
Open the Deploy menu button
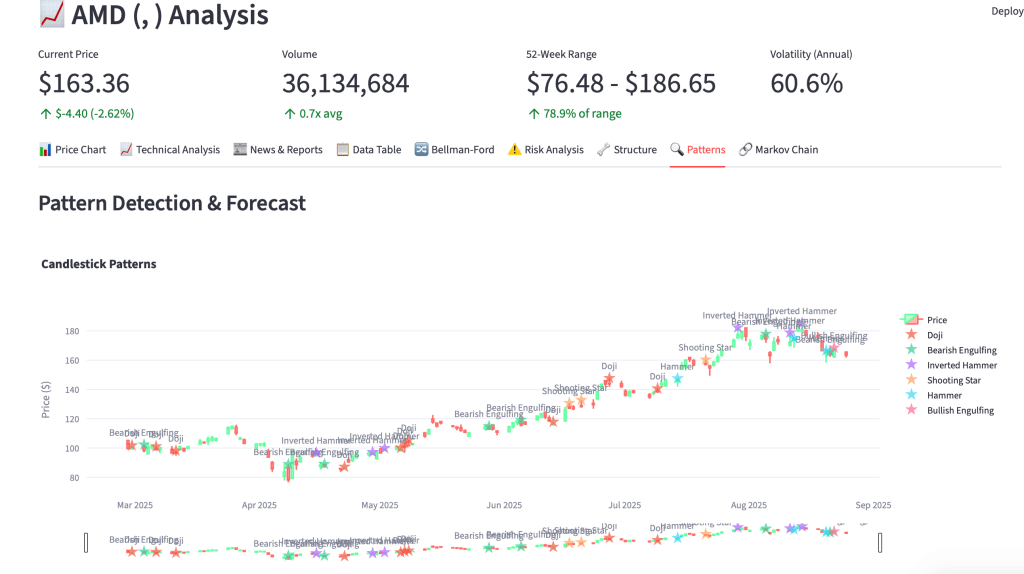(1006, 11)
